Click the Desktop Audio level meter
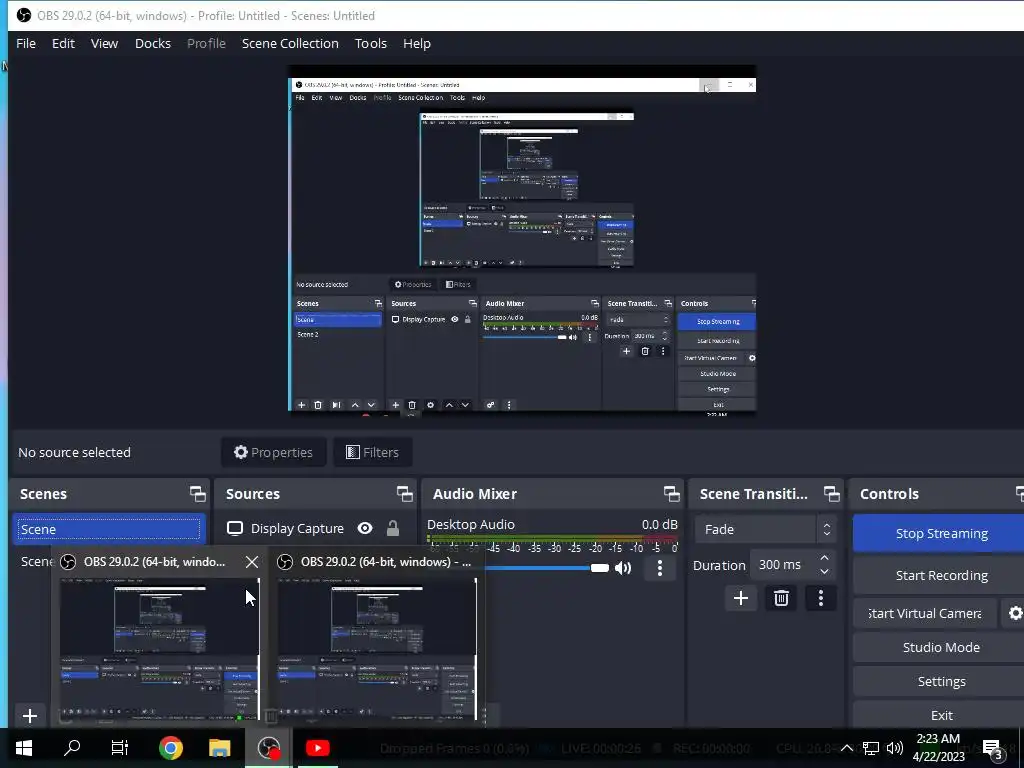 pyautogui.click(x=552, y=539)
